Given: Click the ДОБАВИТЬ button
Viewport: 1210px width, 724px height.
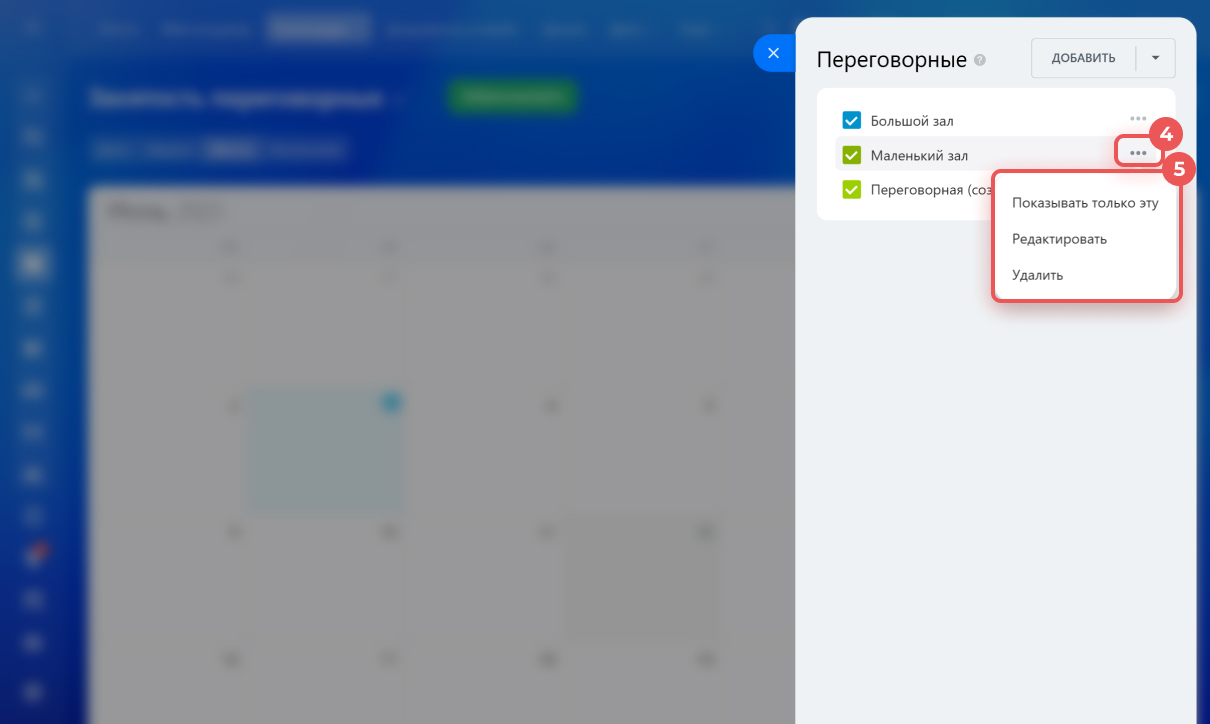Looking at the screenshot, I should 1083,58.
